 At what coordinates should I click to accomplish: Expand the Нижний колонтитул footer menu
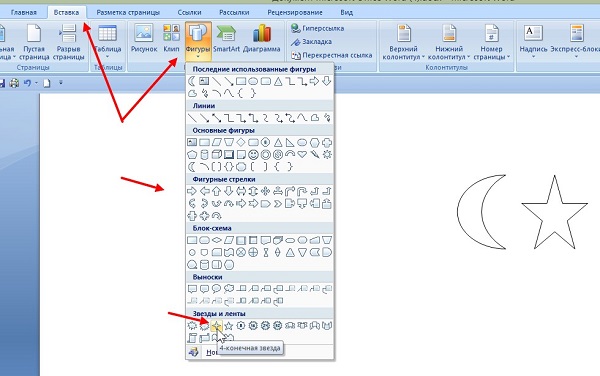pos(449,42)
